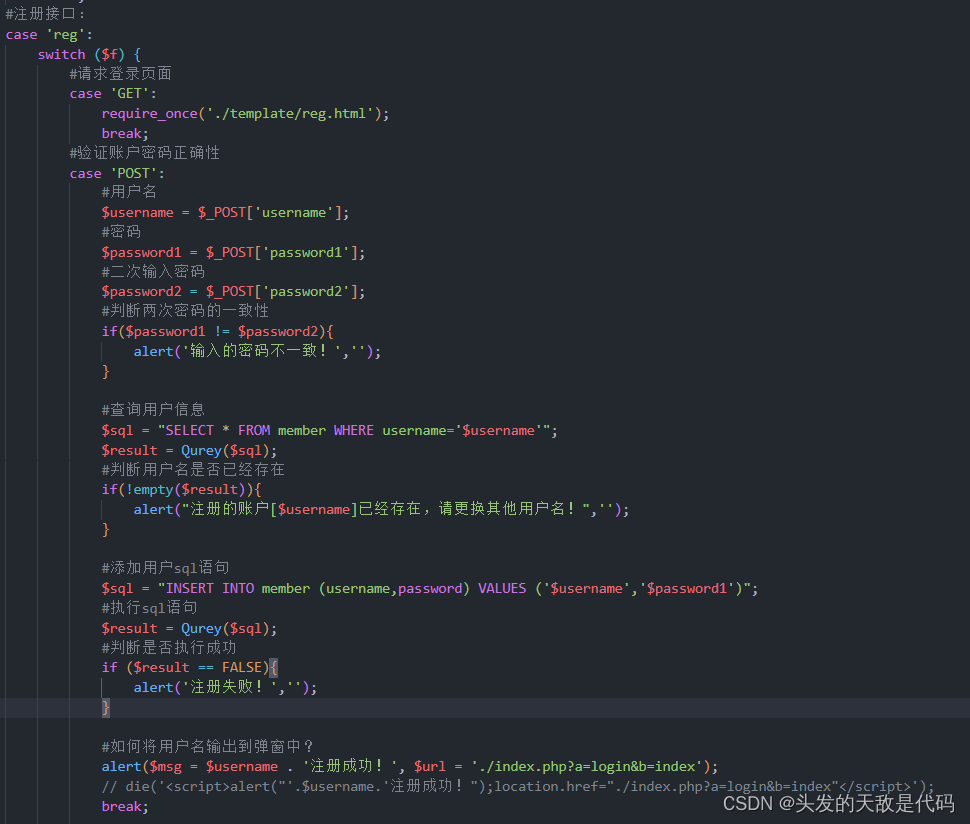Click the alert about username already existing
This screenshot has height=824, width=970.
(x=382, y=509)
